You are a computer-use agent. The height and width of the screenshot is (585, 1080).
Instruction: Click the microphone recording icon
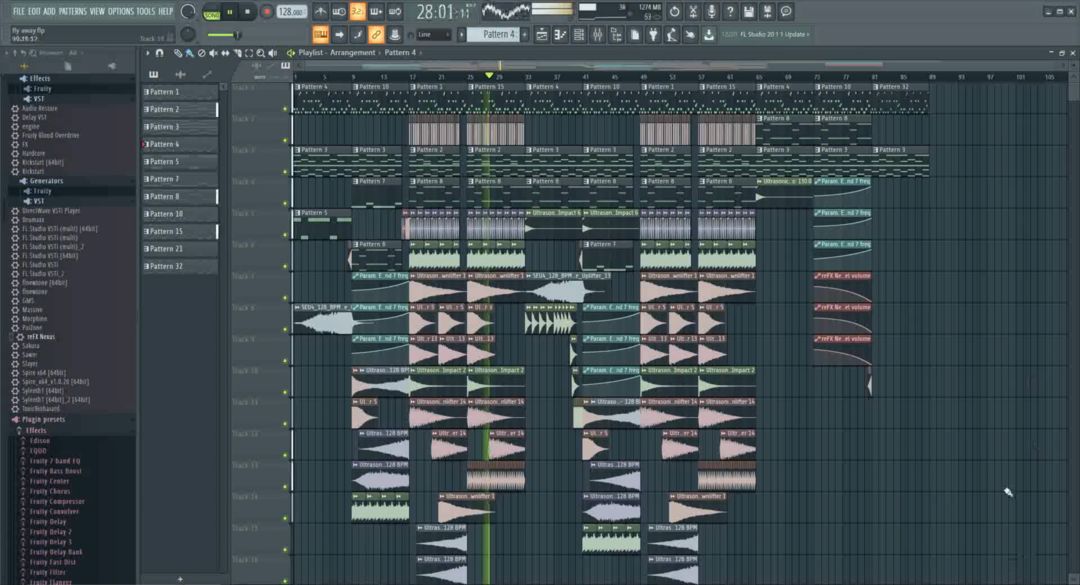coord(711,12)
